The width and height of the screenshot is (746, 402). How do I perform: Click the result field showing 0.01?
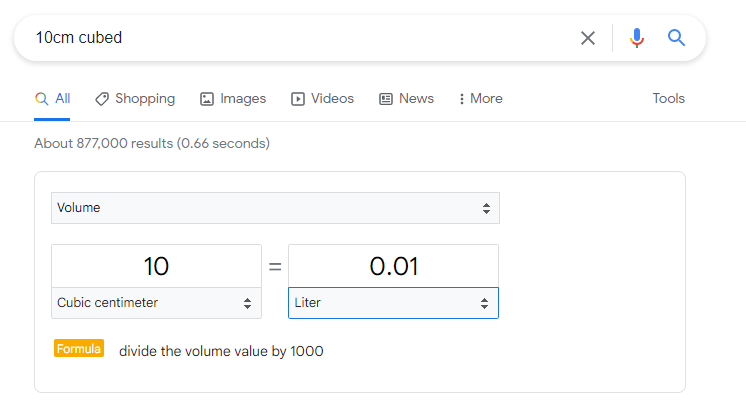(x=393, y=266)
